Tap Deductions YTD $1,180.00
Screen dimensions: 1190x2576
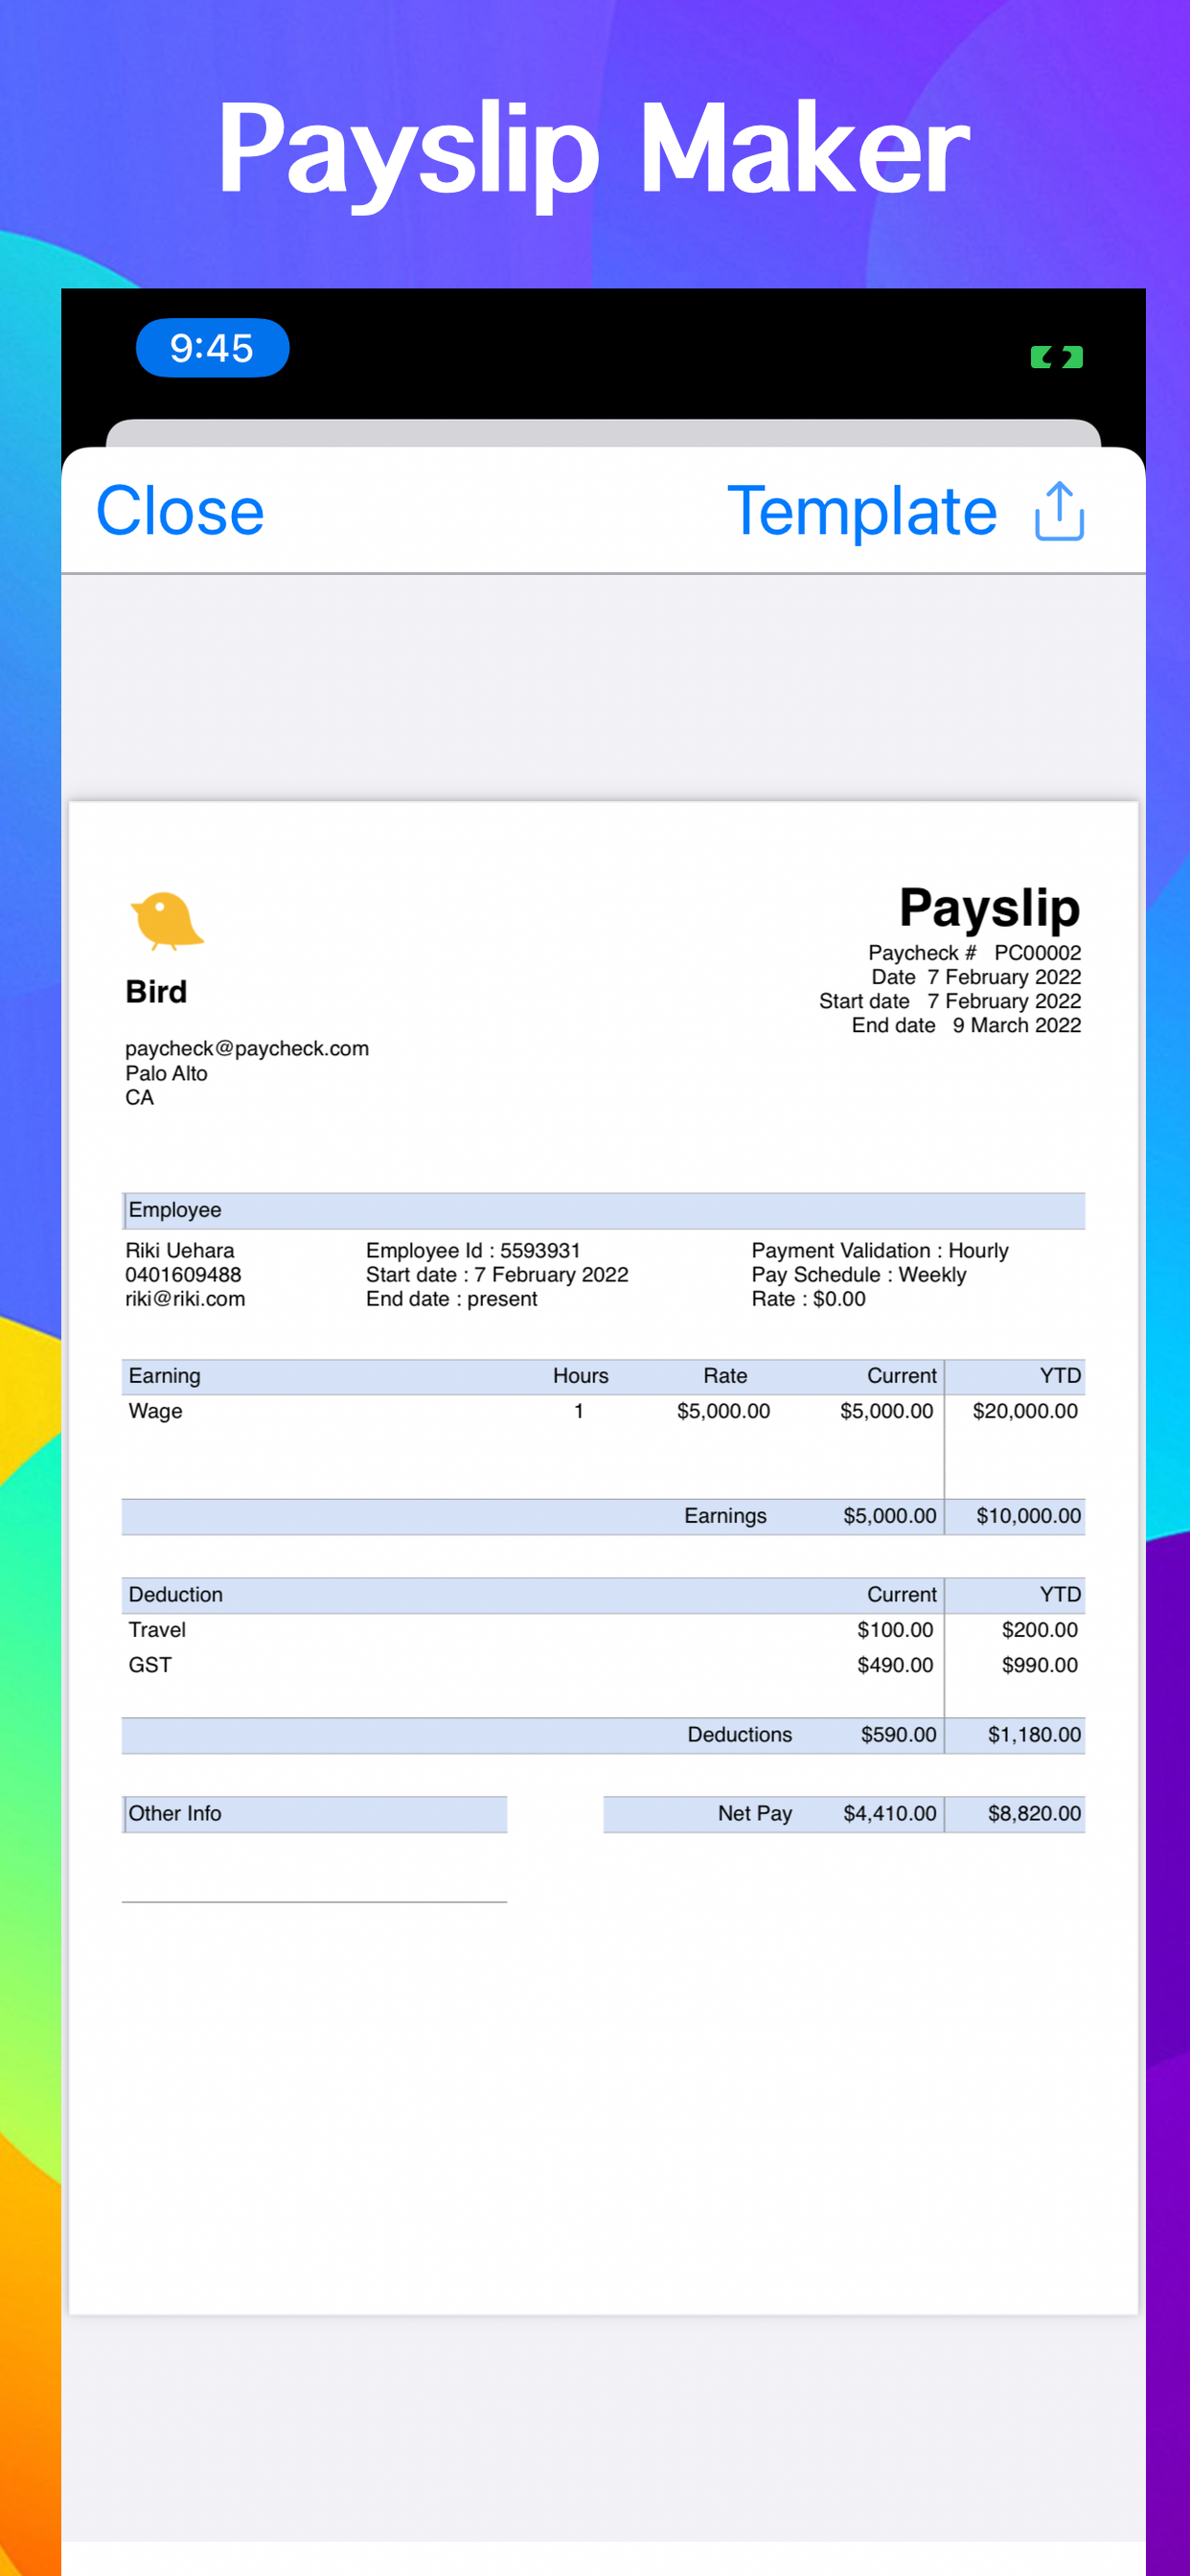(x=1034, y=1735)
